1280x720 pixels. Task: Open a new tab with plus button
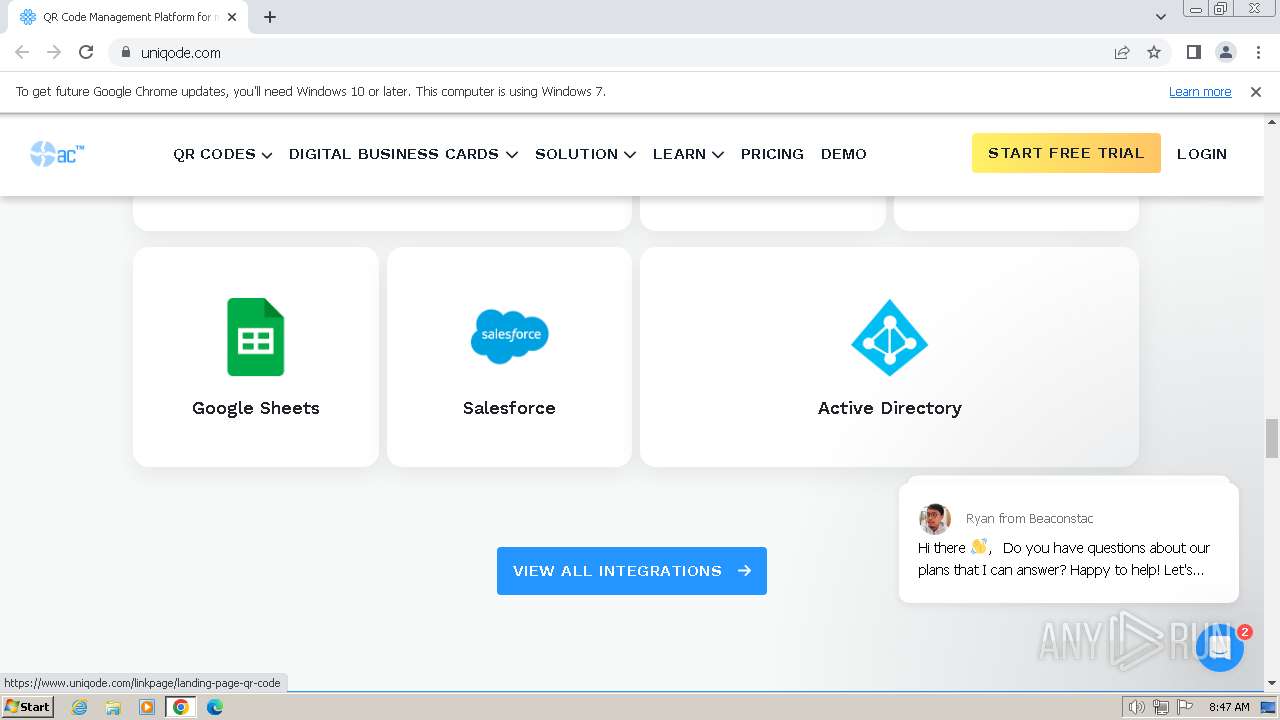(x=270, y=17)
